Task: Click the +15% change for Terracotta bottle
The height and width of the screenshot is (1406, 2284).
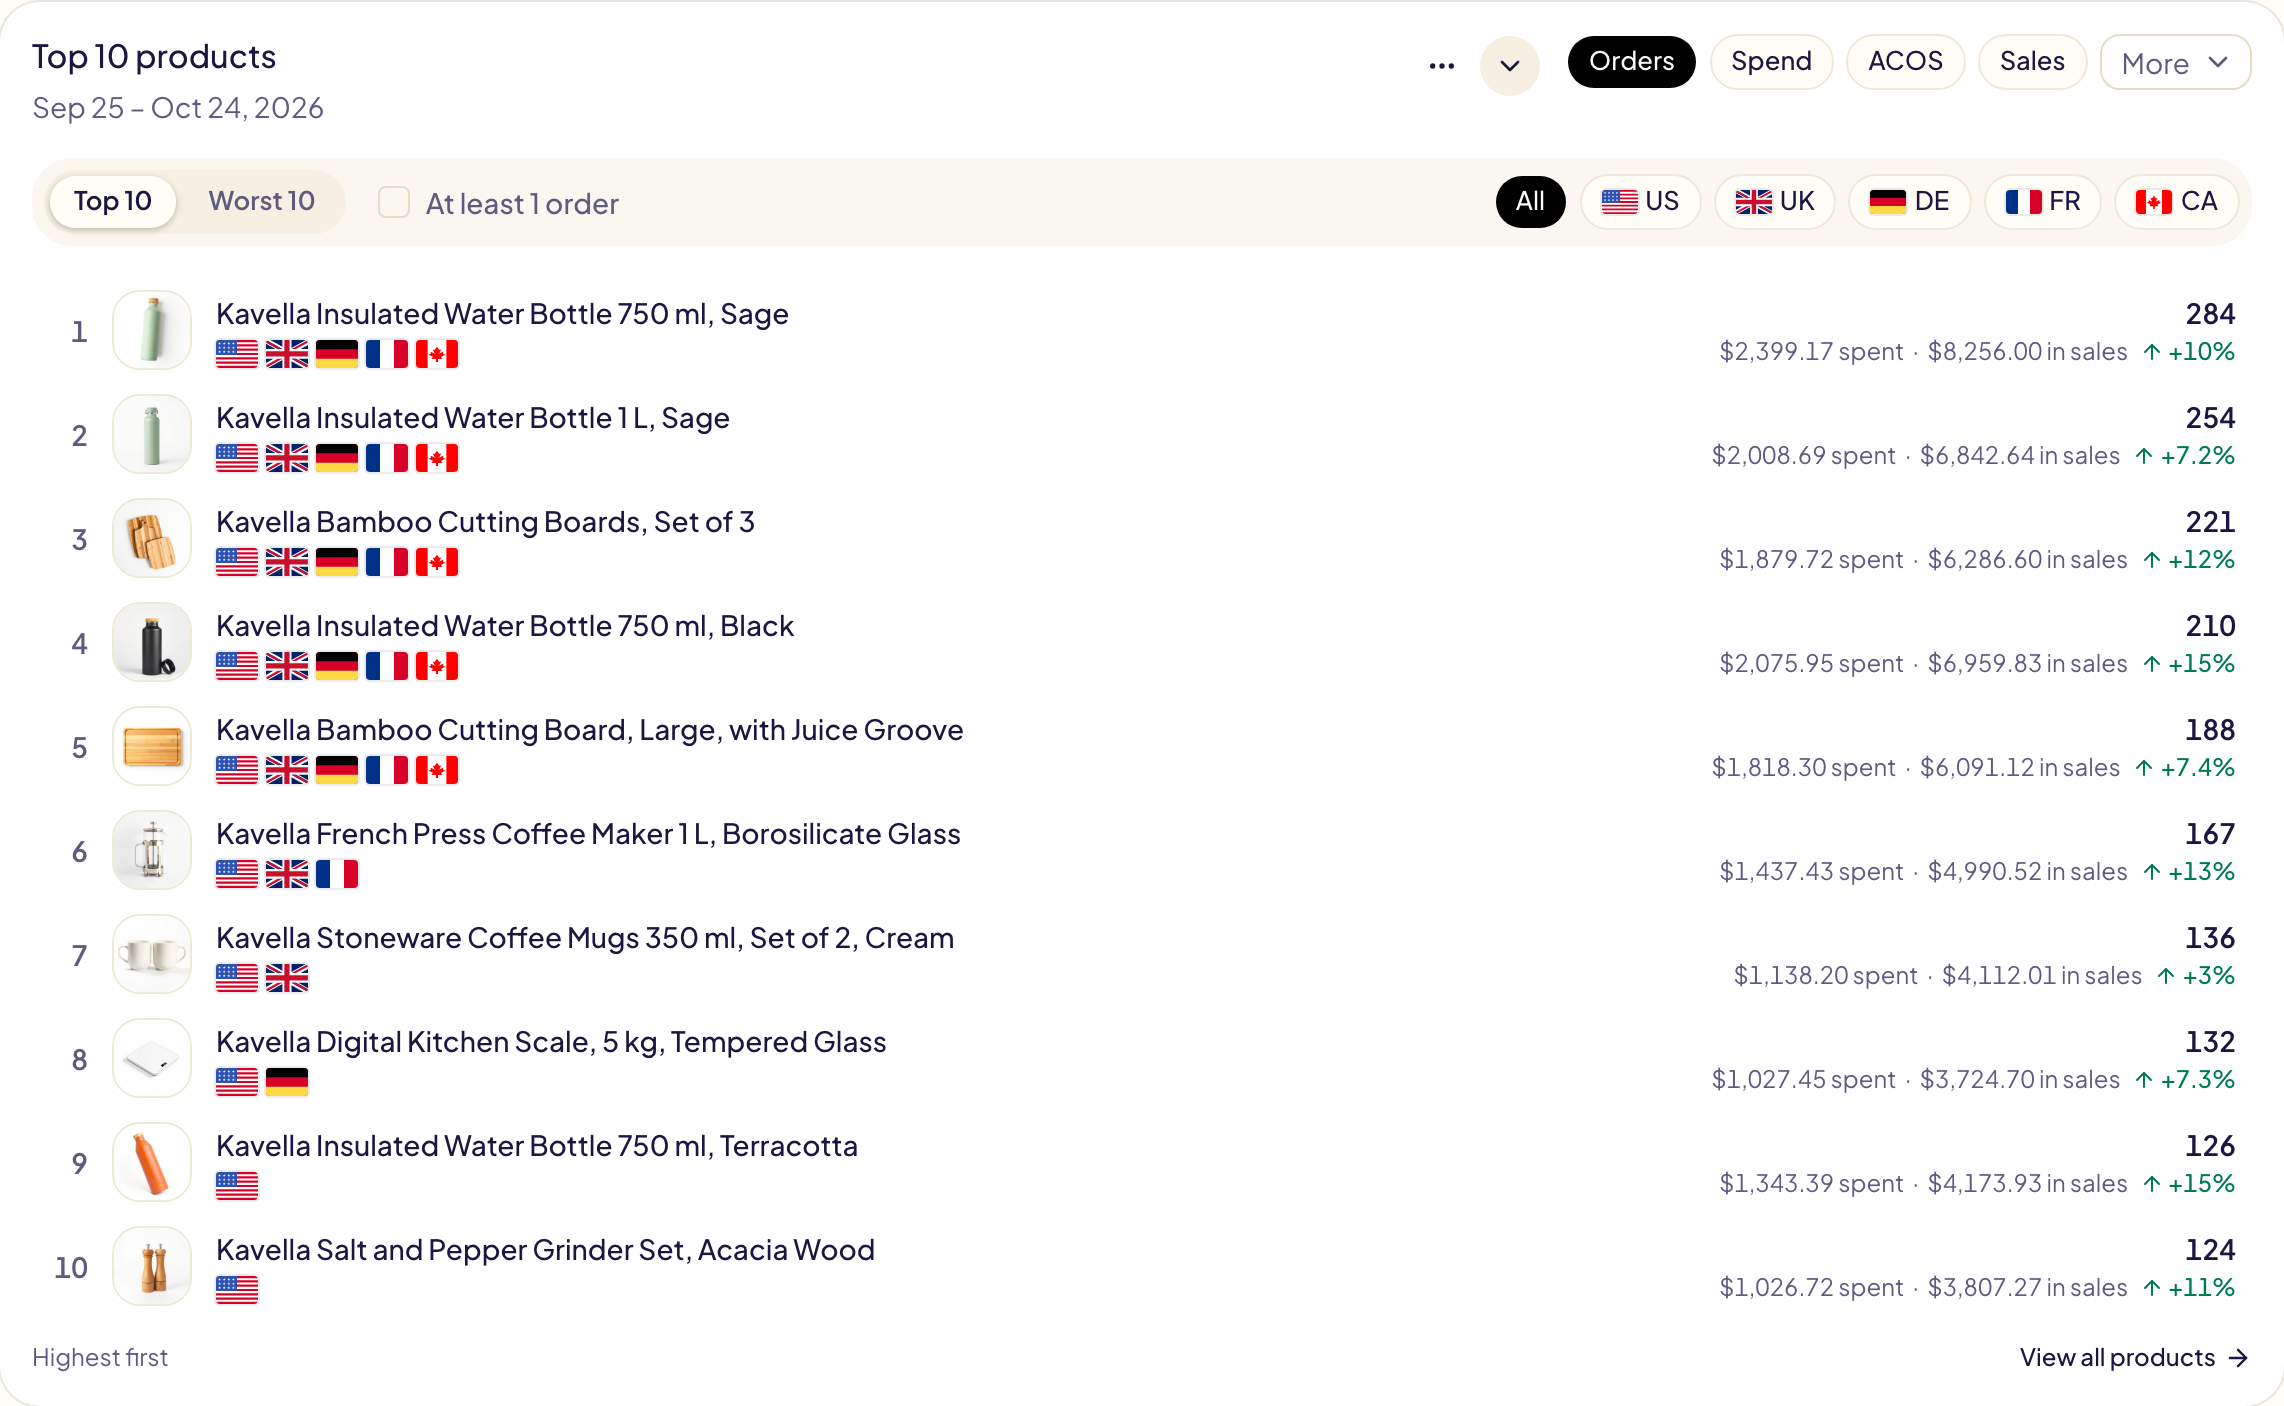Action: coord(2189,1184)
